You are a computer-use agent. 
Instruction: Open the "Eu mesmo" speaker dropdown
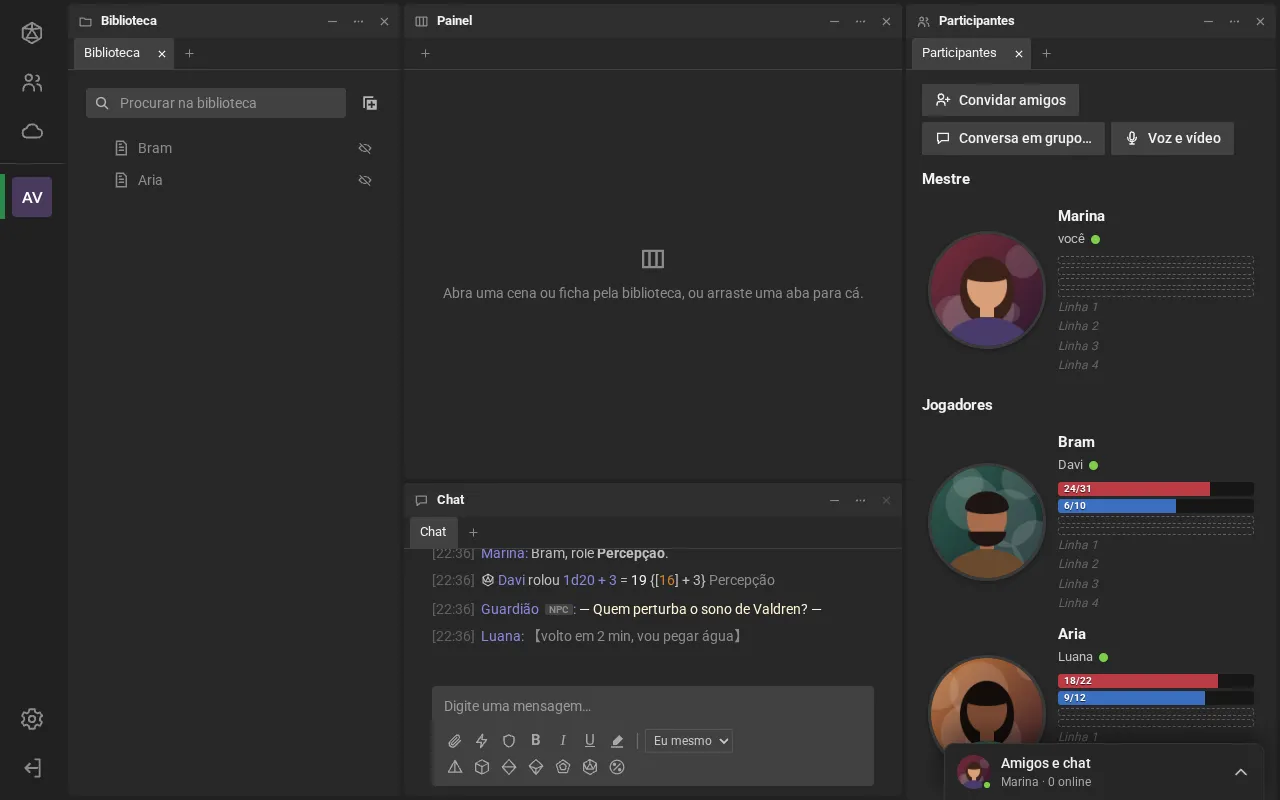[689, 741]
